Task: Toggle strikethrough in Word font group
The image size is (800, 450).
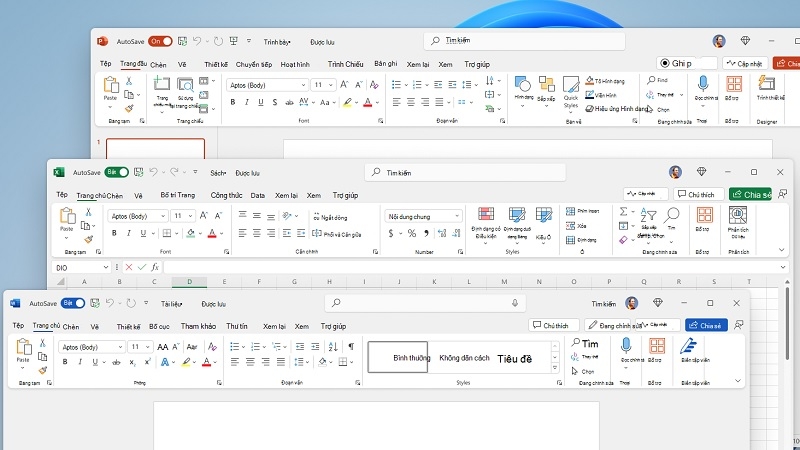Action: click(x=116, y=362)
